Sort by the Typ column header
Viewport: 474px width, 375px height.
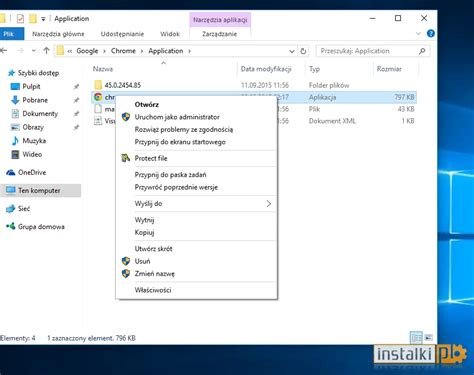point(314,69)
